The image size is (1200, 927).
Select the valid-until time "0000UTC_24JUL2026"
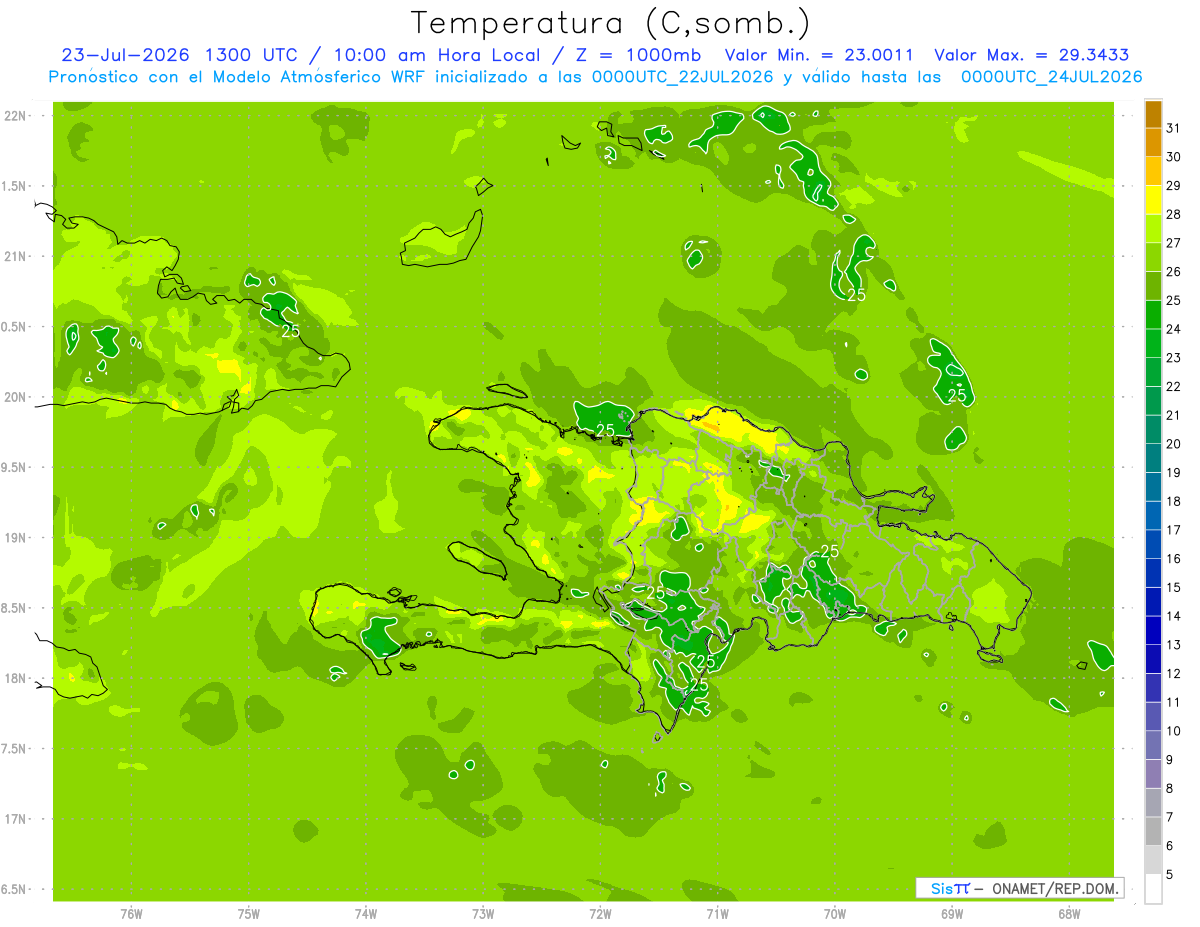pos(1052,77)
